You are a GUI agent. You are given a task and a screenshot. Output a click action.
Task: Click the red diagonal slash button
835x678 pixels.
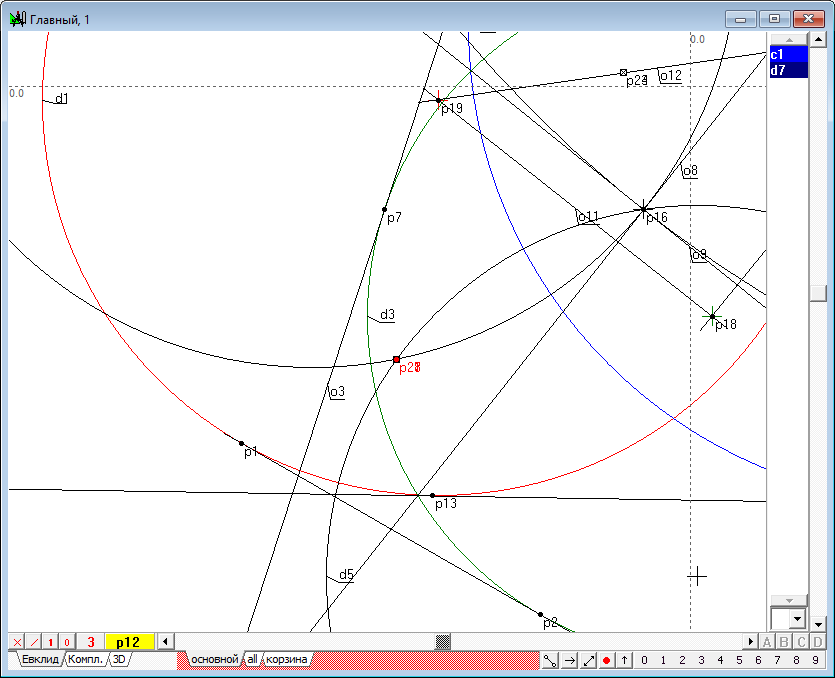click(x=34, y=642)
